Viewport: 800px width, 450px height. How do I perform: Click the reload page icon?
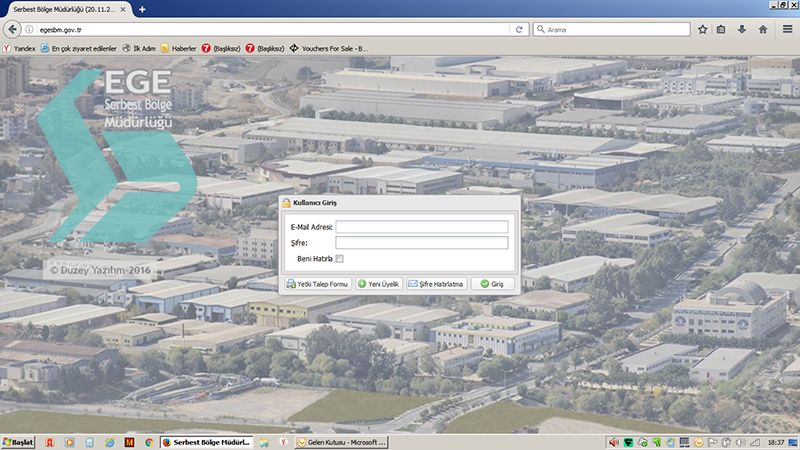tap(519, 29)
